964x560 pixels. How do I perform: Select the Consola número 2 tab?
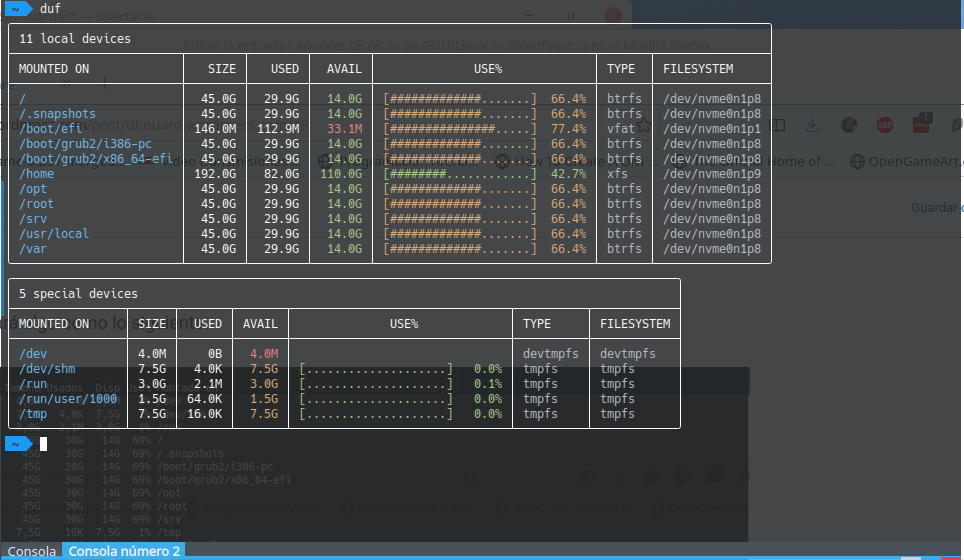[124, 551]
